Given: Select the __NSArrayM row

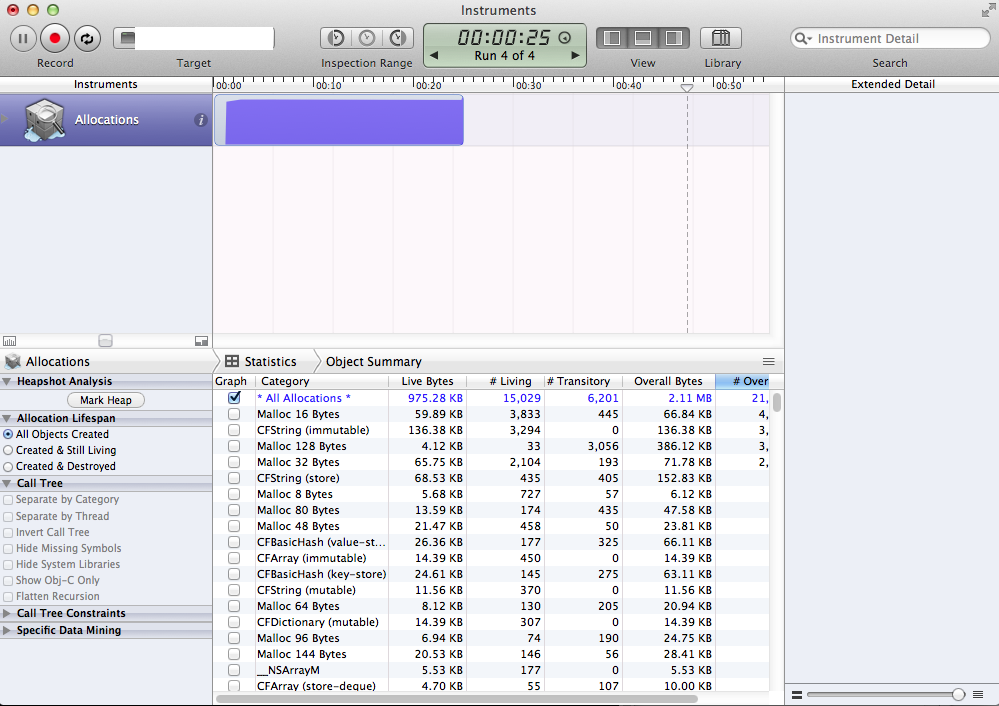Looking at the screenshot, I should [x=491, y=670].
